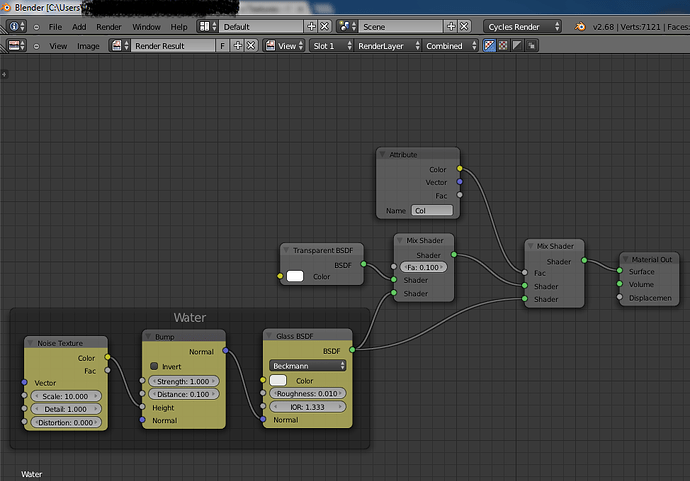
Task: Enable Z-Buffer channel display
Action: (x=532, y=46)
